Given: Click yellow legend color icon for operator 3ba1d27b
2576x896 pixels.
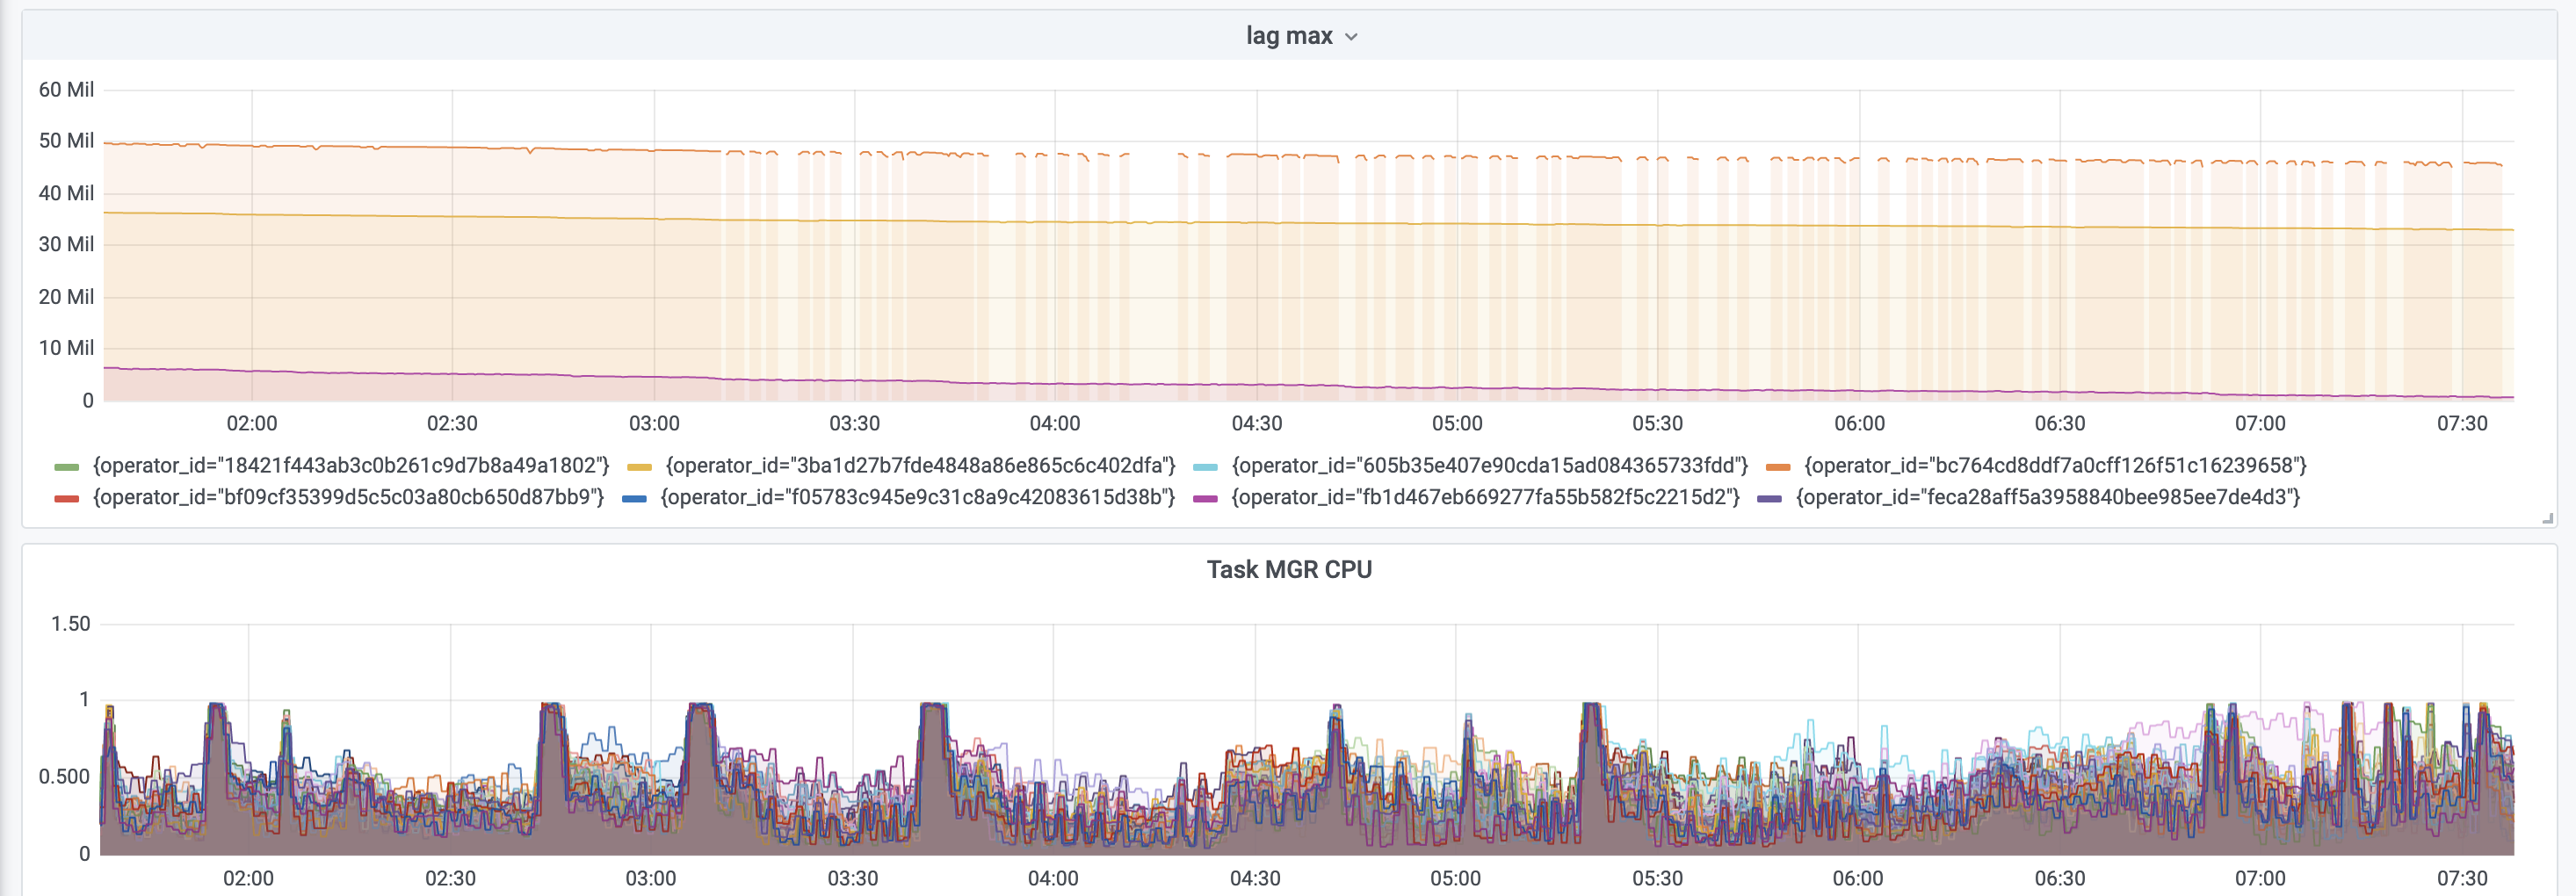Looking at the screenshot, I should tap(639, 467).
